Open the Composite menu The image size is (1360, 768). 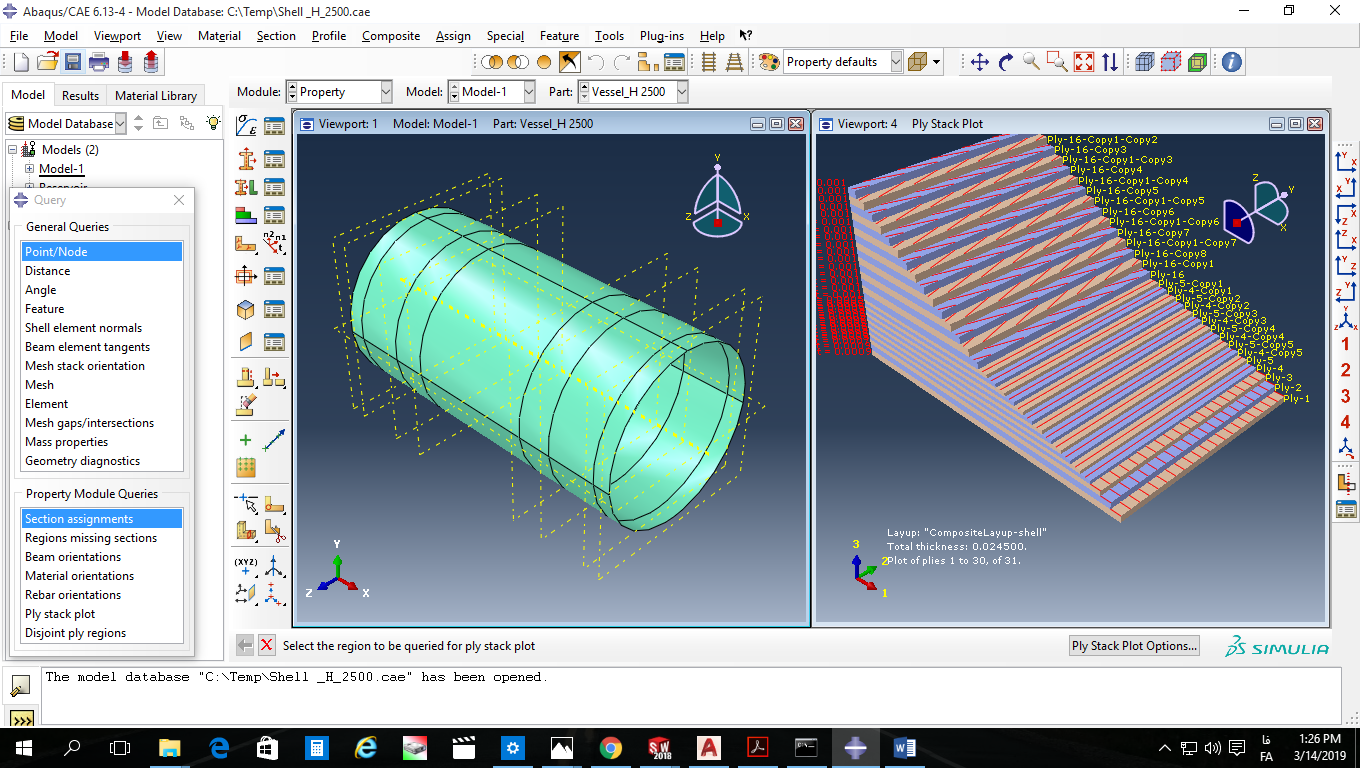point(391,35)
